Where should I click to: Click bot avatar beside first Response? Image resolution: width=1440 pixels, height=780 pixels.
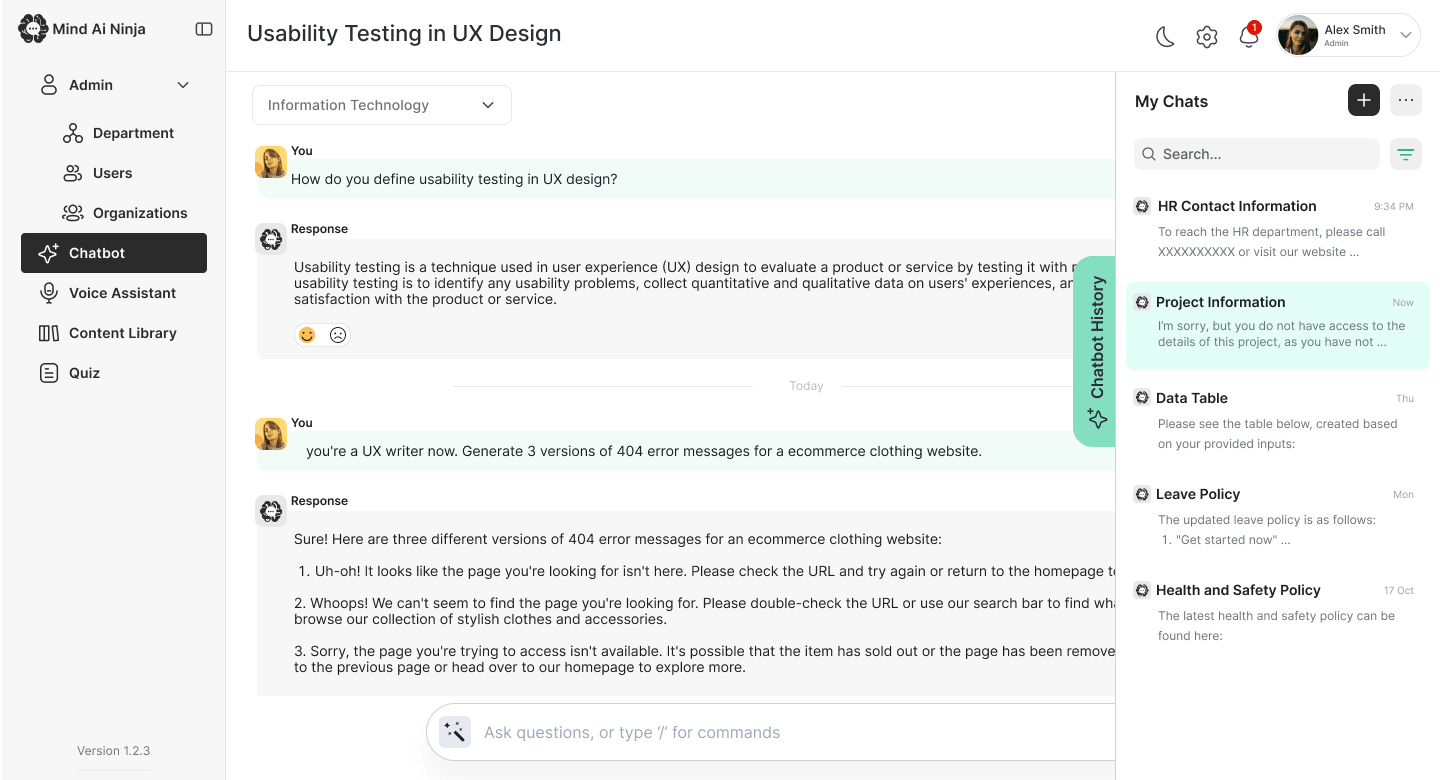pyautogui.click(x=271, y=239)
